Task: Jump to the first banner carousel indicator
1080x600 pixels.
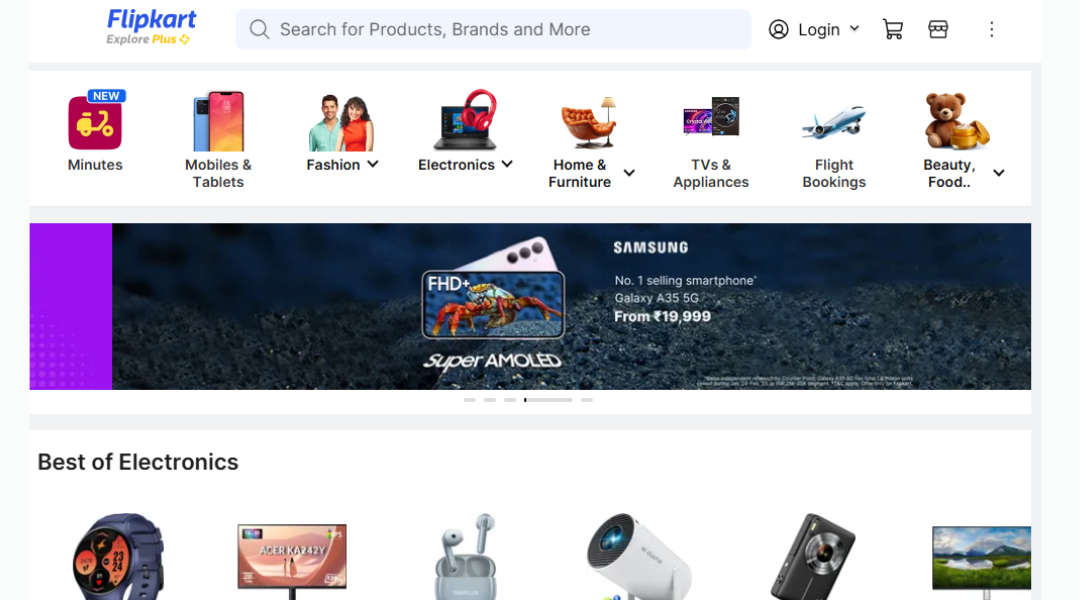Action: click(x=470, y=400)
